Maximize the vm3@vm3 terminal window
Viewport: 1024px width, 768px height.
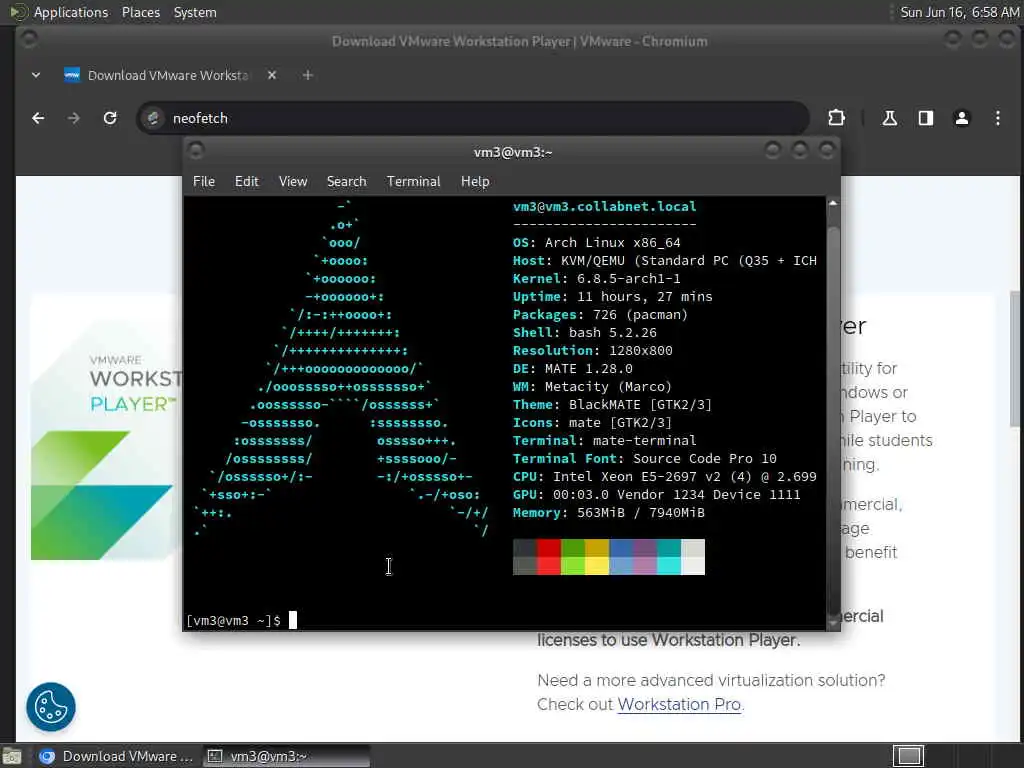click(799, 151)
